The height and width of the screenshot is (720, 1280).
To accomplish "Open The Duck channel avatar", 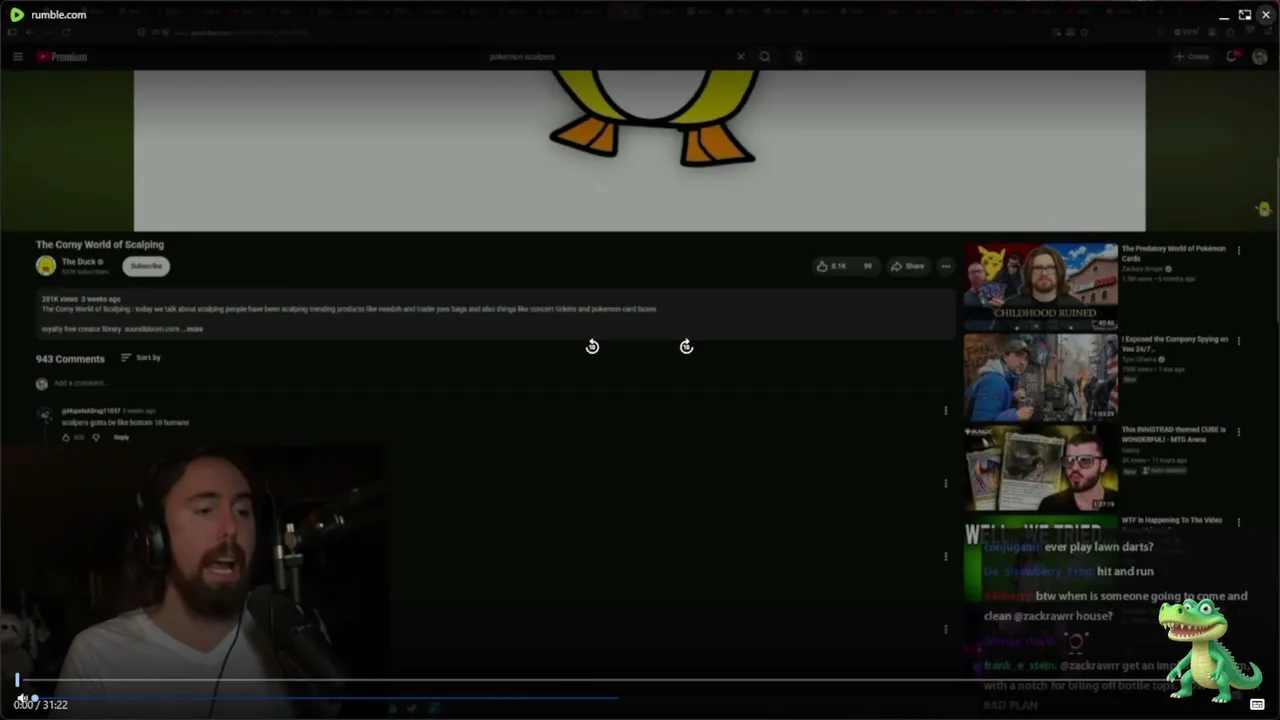I will click(46, 266).
